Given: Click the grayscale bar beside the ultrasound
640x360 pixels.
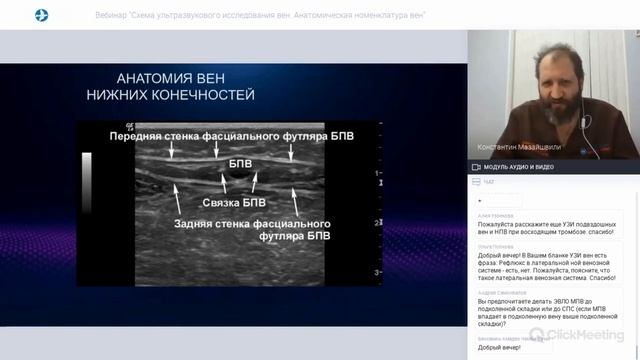Looking at the screenshot, I should 87,183.
